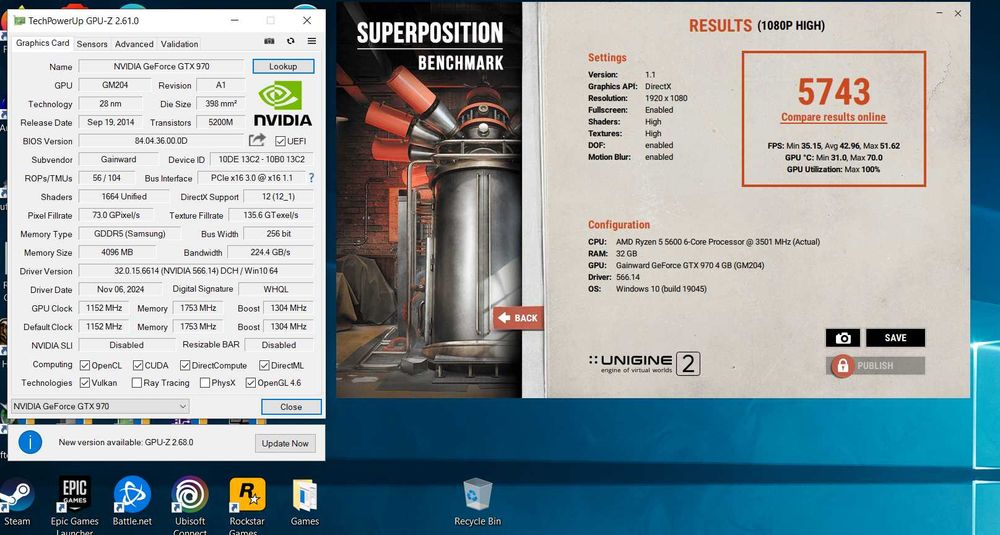Switch to the Graphics Card tab
The image size is (1000, 535).
(x=42, y=43)
